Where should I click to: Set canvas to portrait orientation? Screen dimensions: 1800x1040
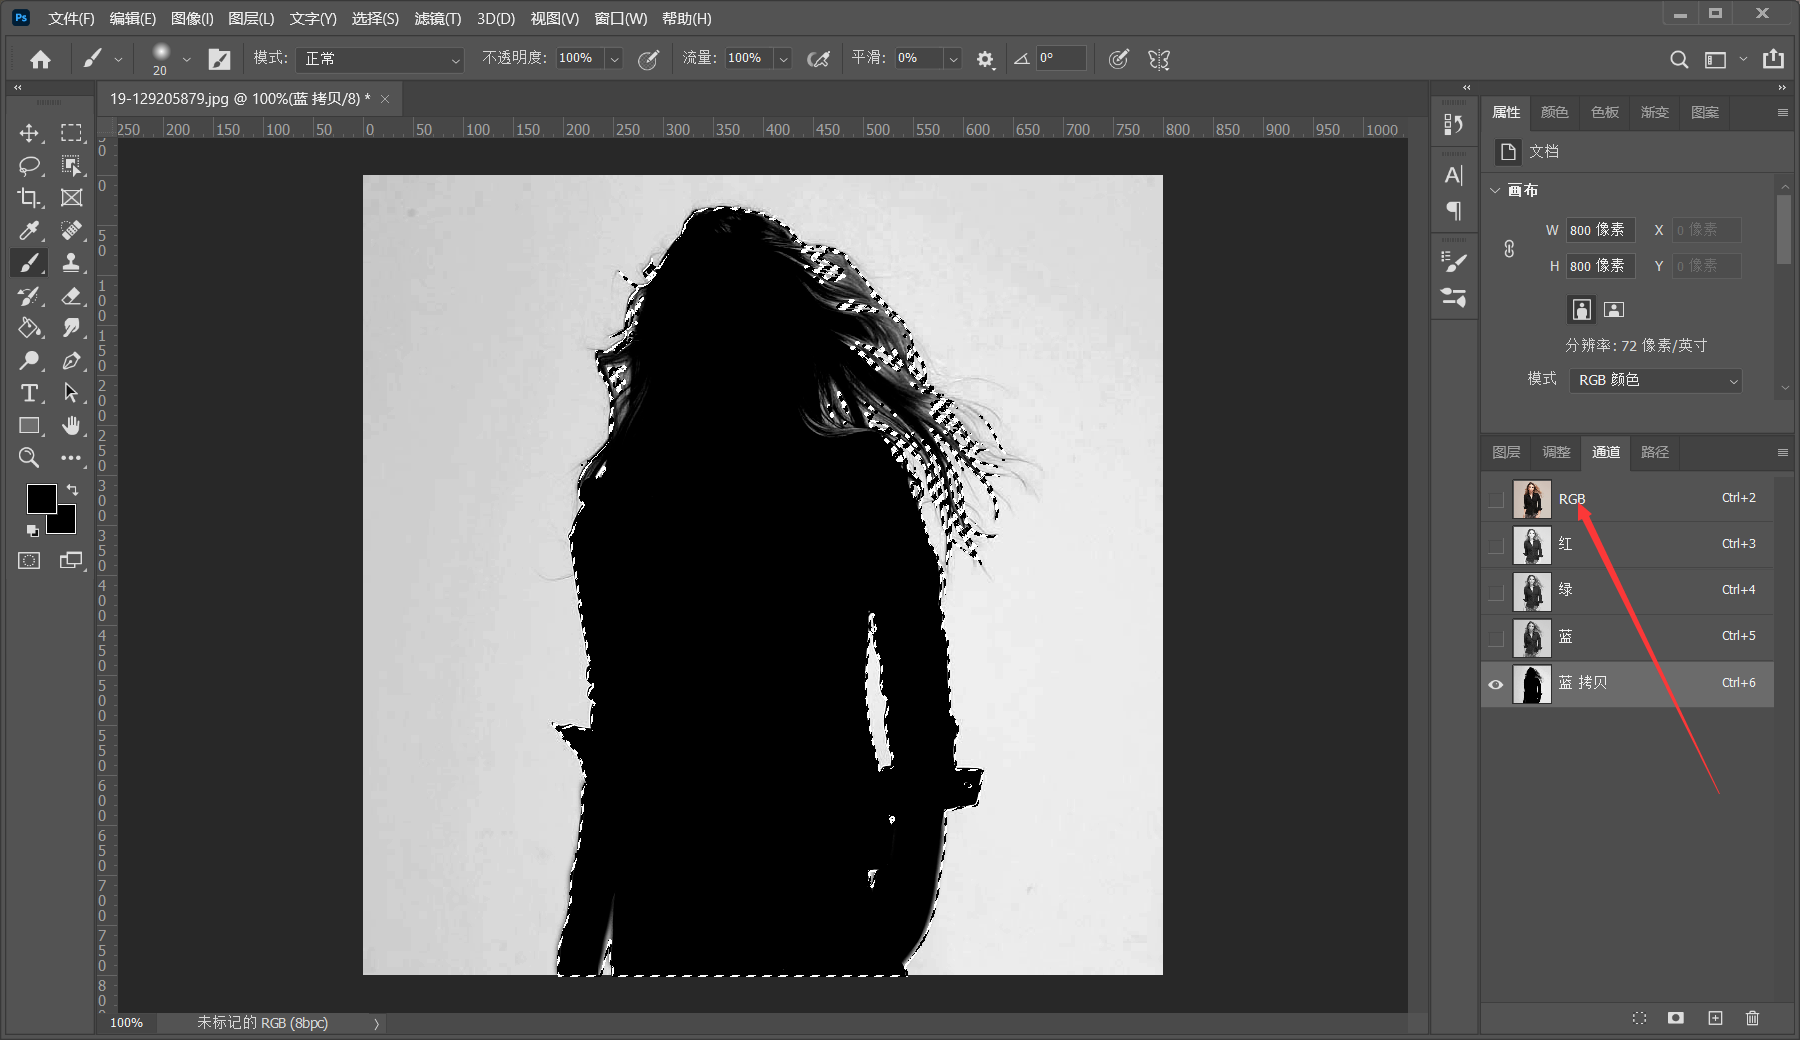click(x=1581, y=309)
